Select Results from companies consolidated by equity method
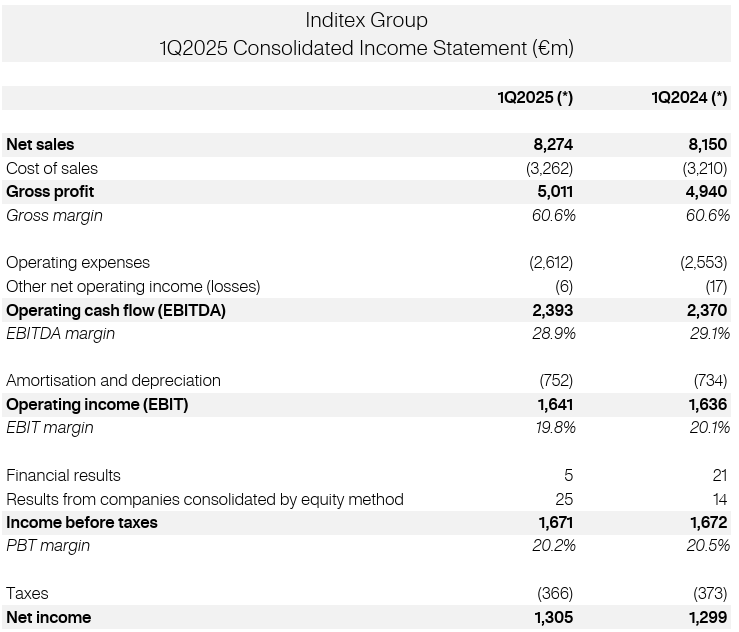Screen dimensions: 739x632 (x=205, y=499)
